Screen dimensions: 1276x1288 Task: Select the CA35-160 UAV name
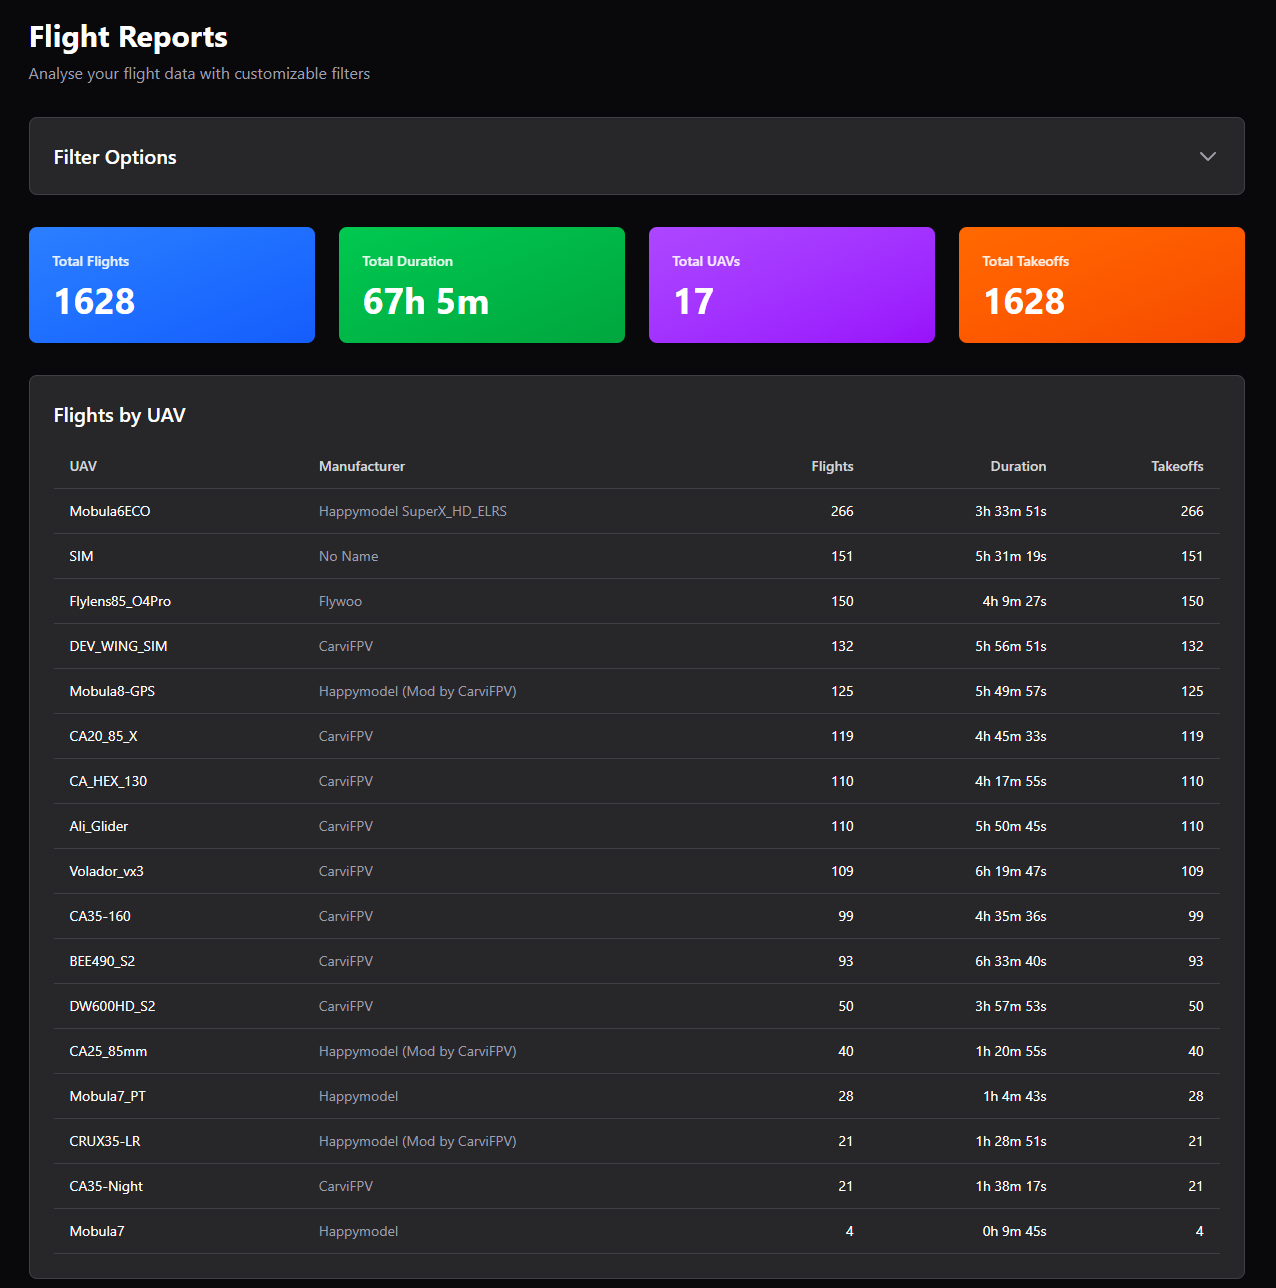click(x=100, y=916)
